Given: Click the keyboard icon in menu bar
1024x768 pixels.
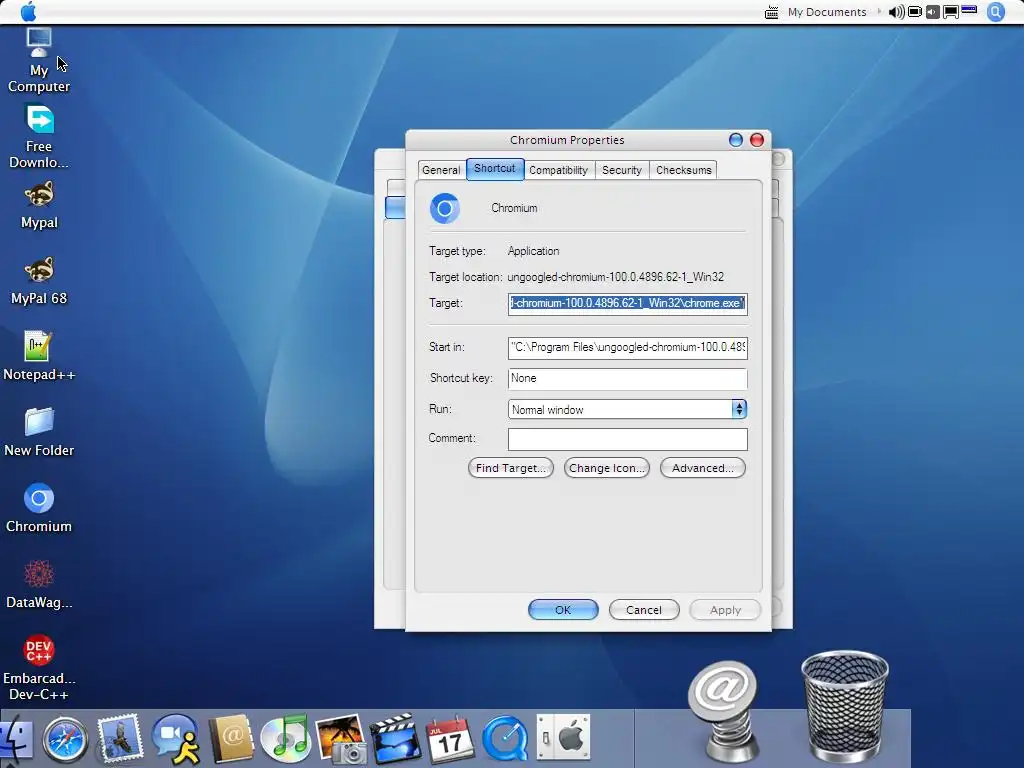Looking at the screenshot, I should [771, 12].
